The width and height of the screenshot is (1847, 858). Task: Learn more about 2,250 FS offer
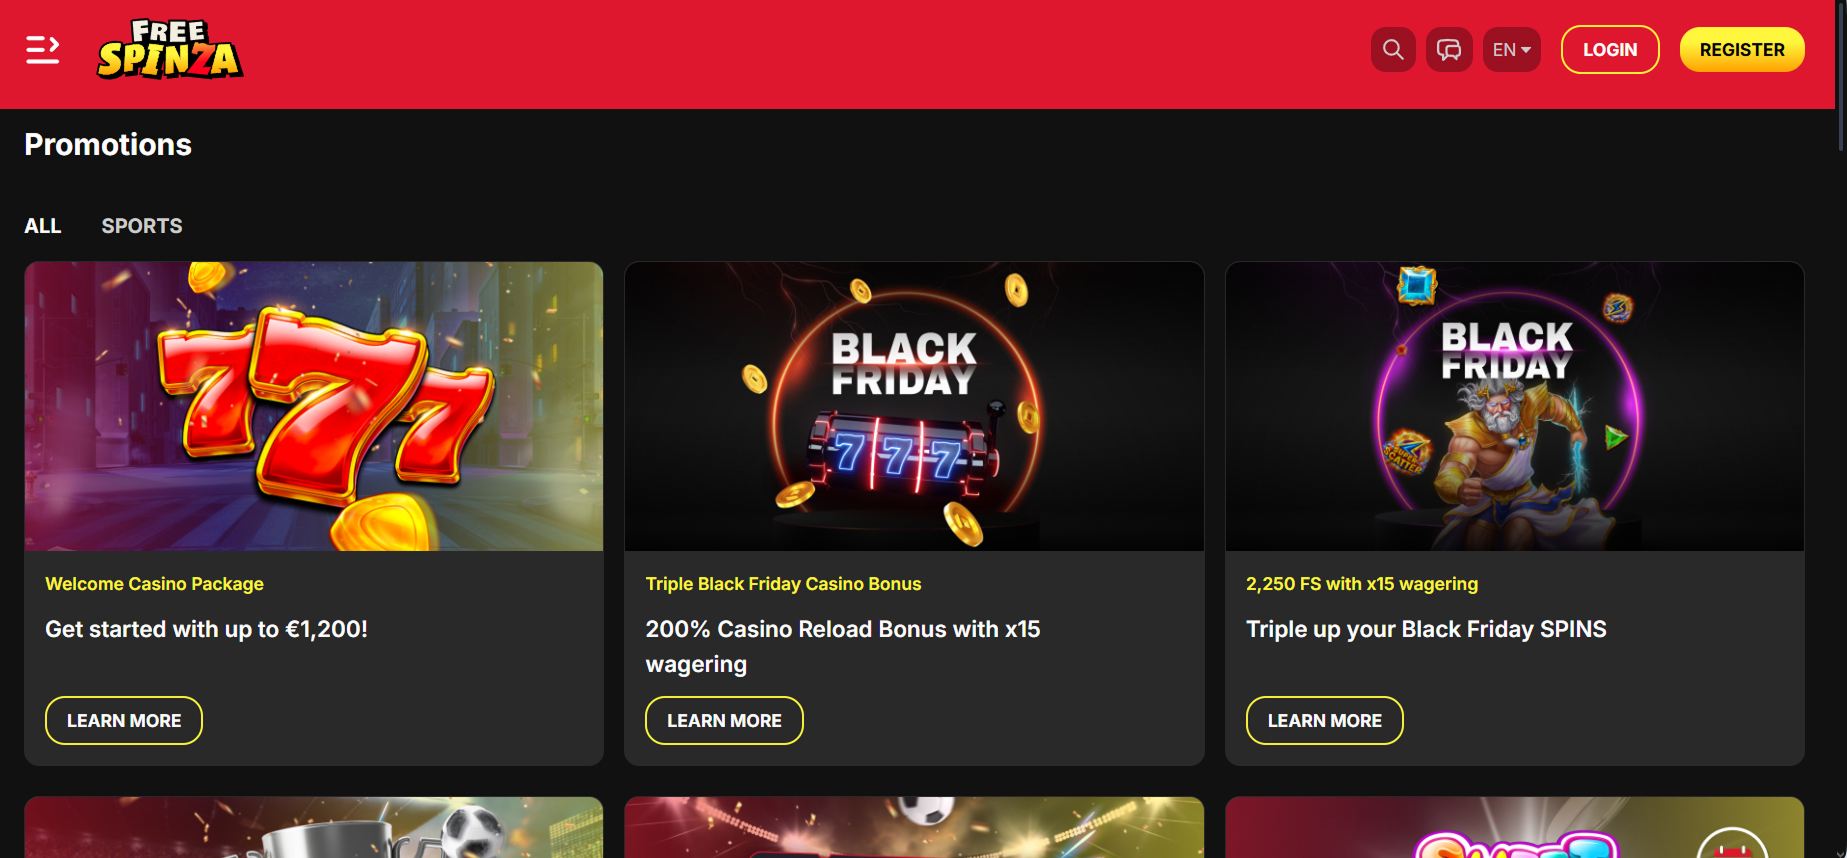(x=1325, y=720)
